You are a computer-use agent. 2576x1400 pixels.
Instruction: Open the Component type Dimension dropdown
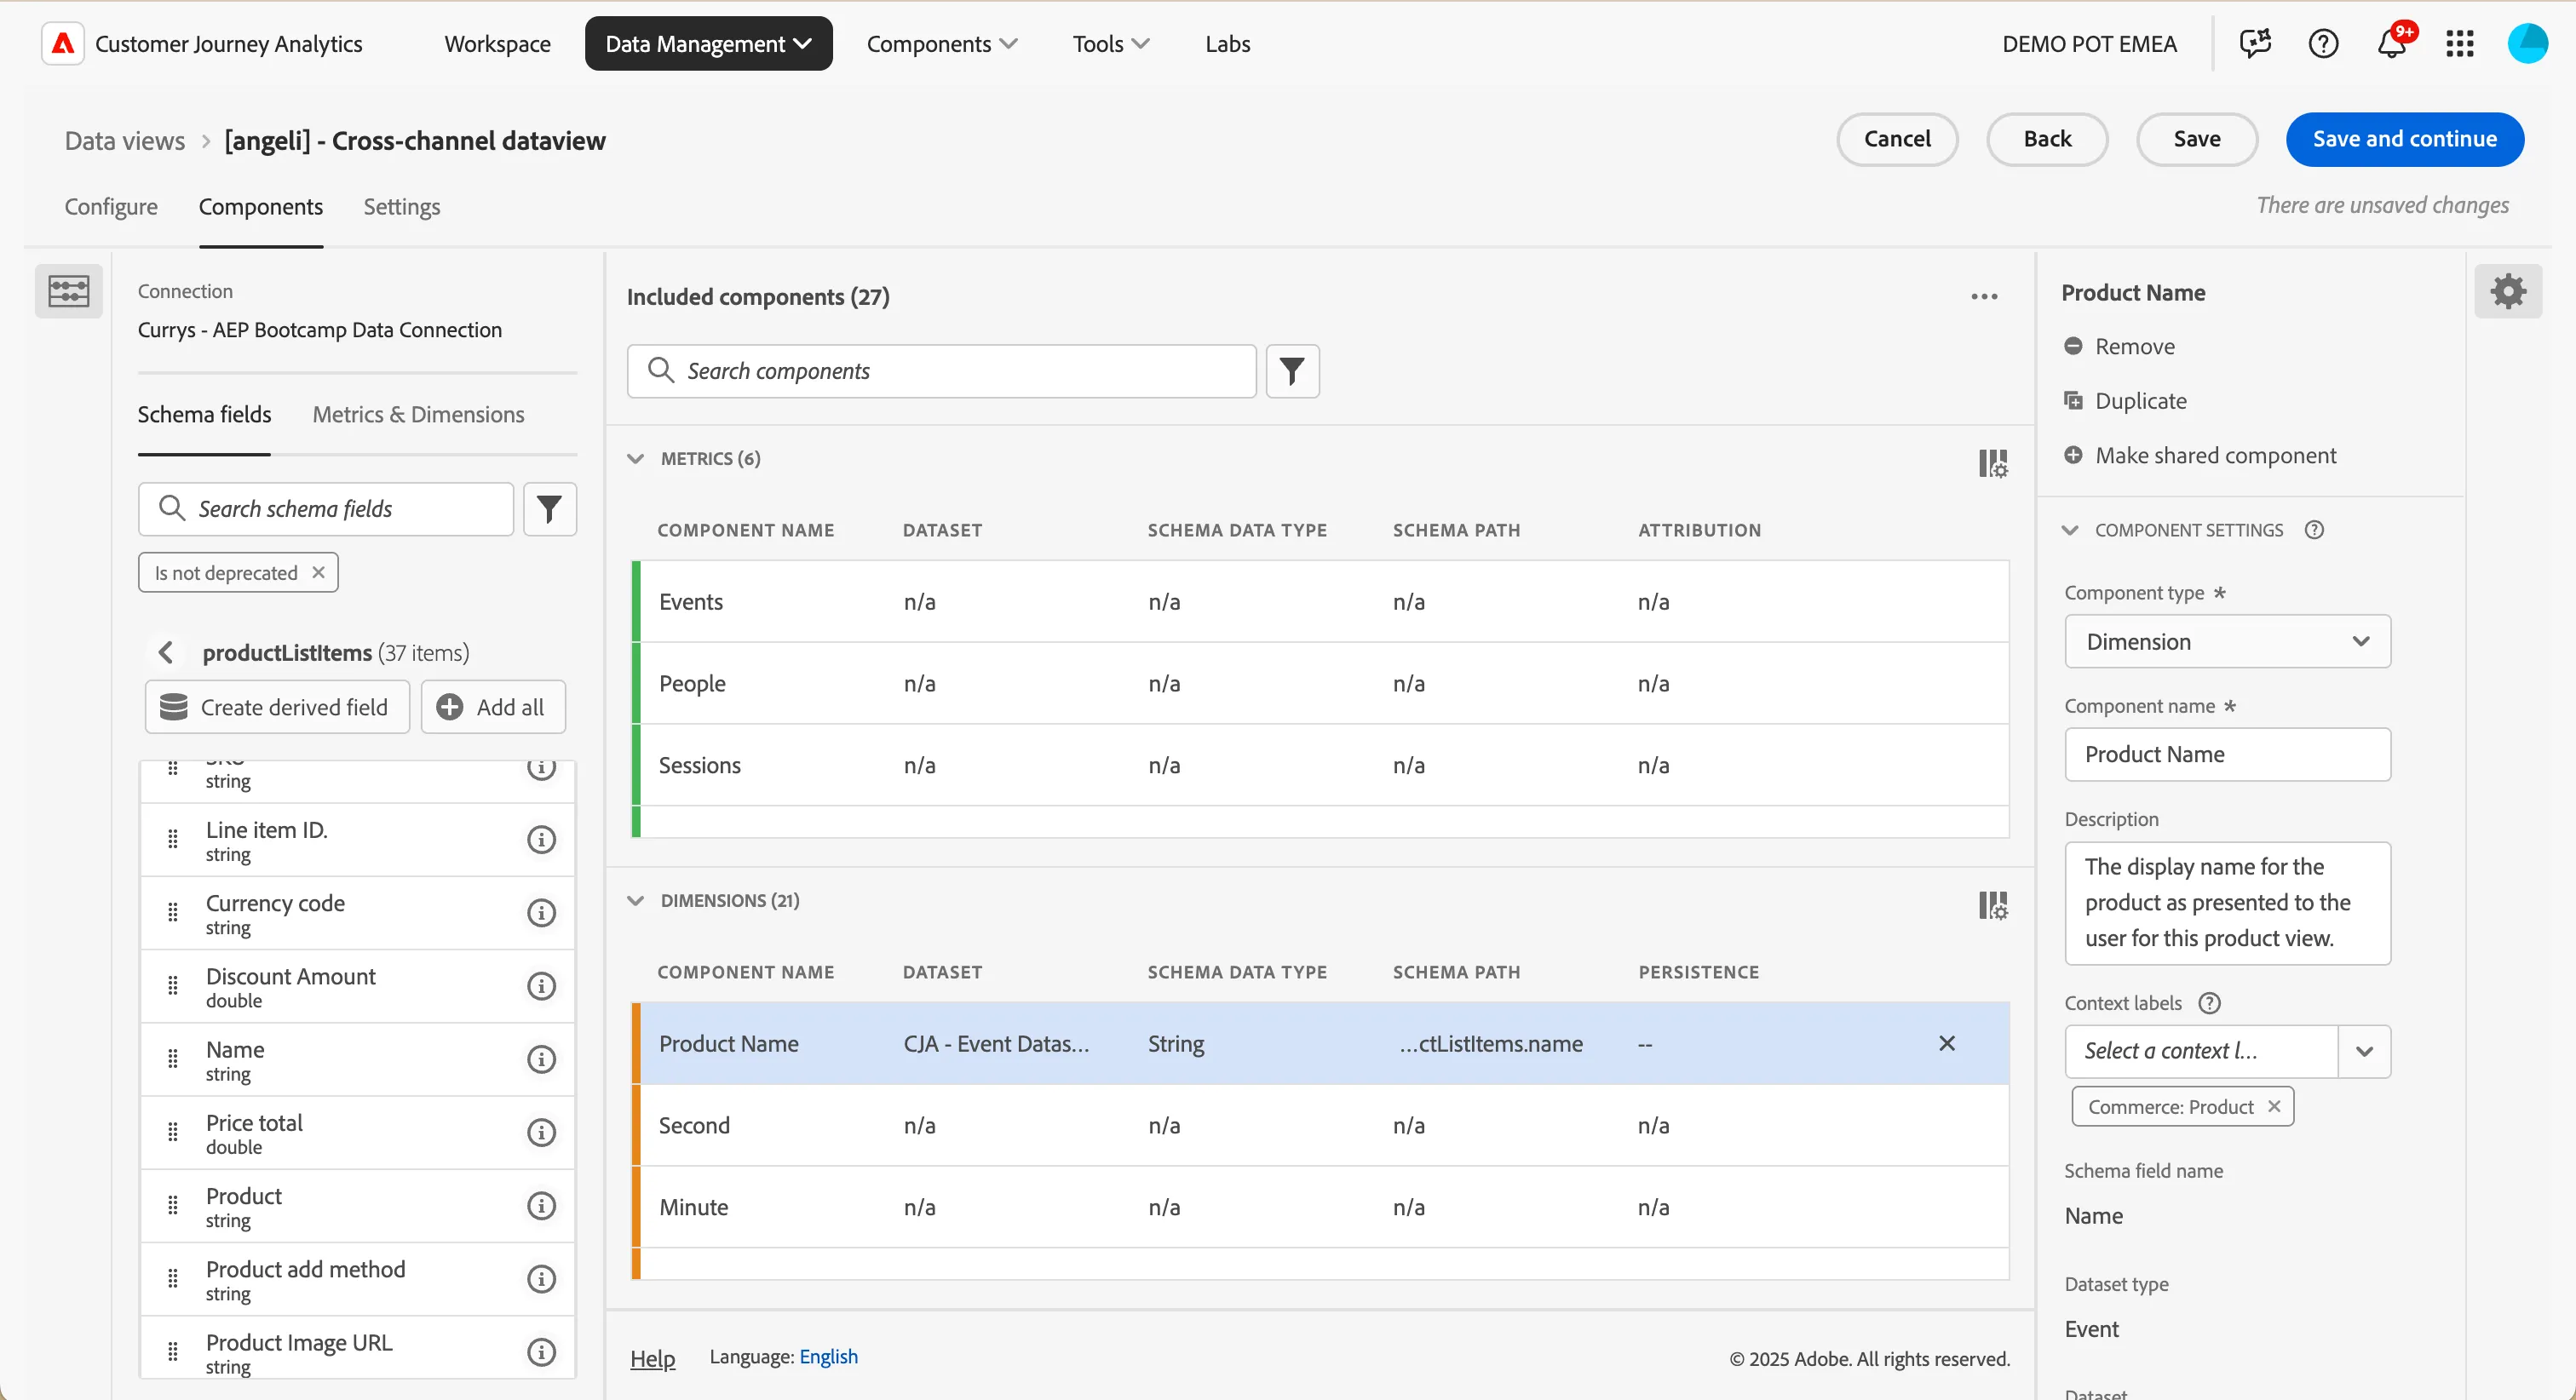click(2227, 642)
